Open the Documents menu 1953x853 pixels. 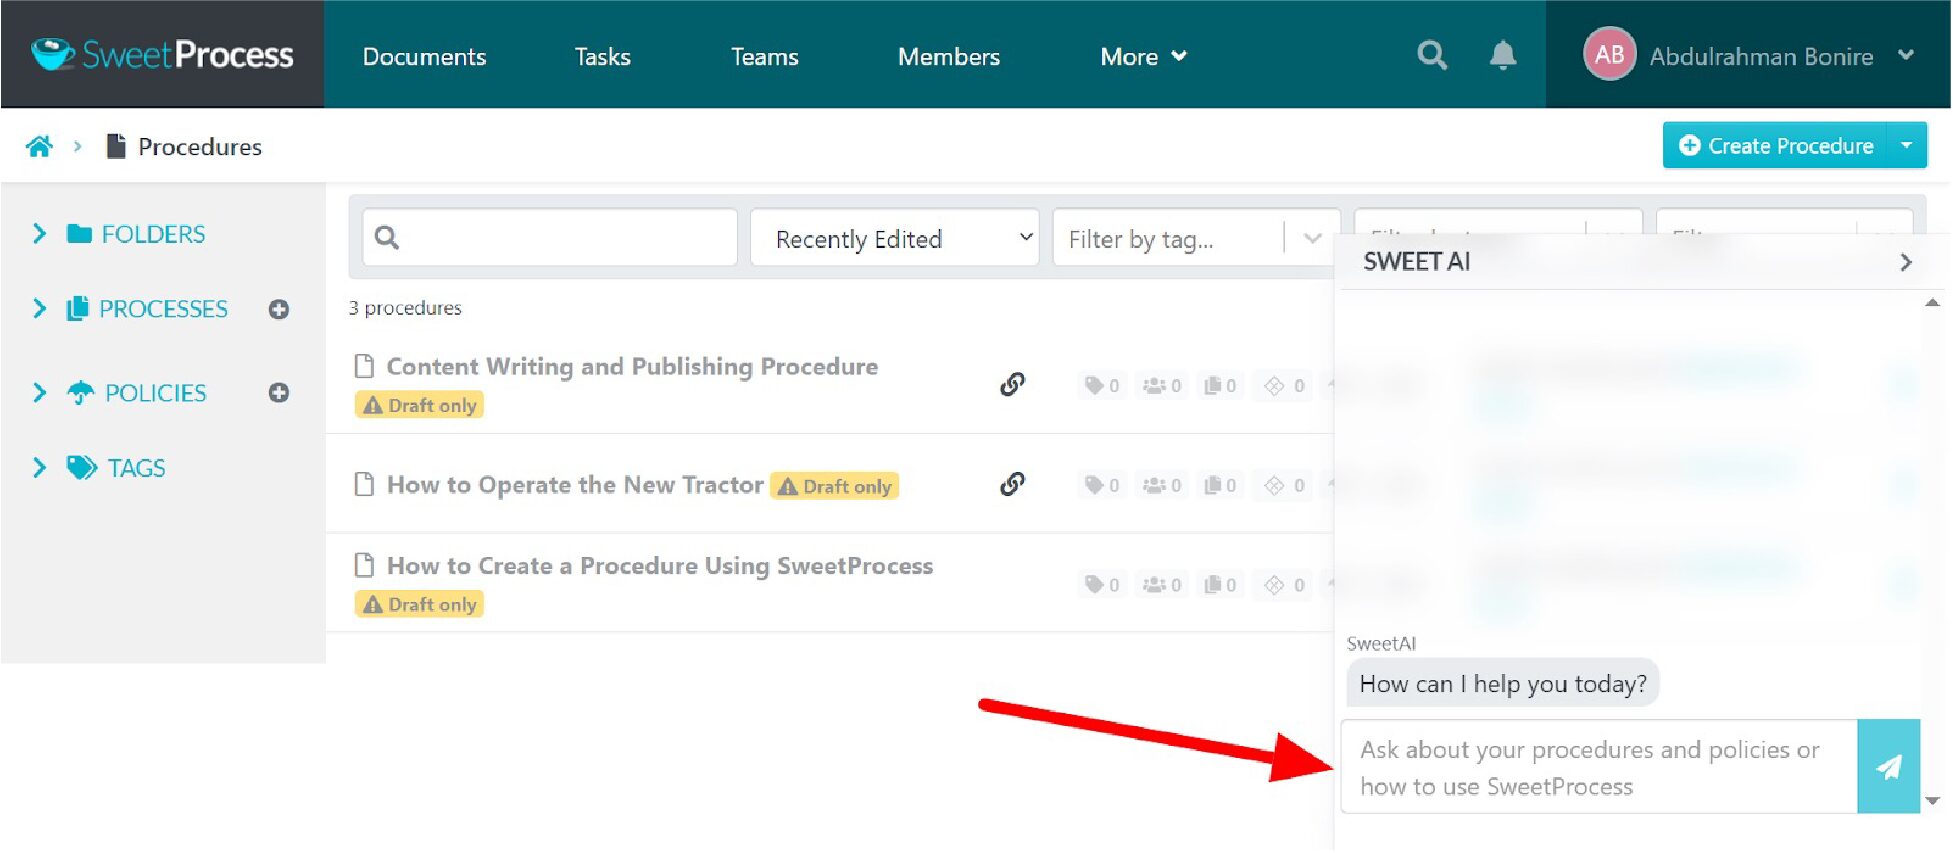(x=424, y=57)
